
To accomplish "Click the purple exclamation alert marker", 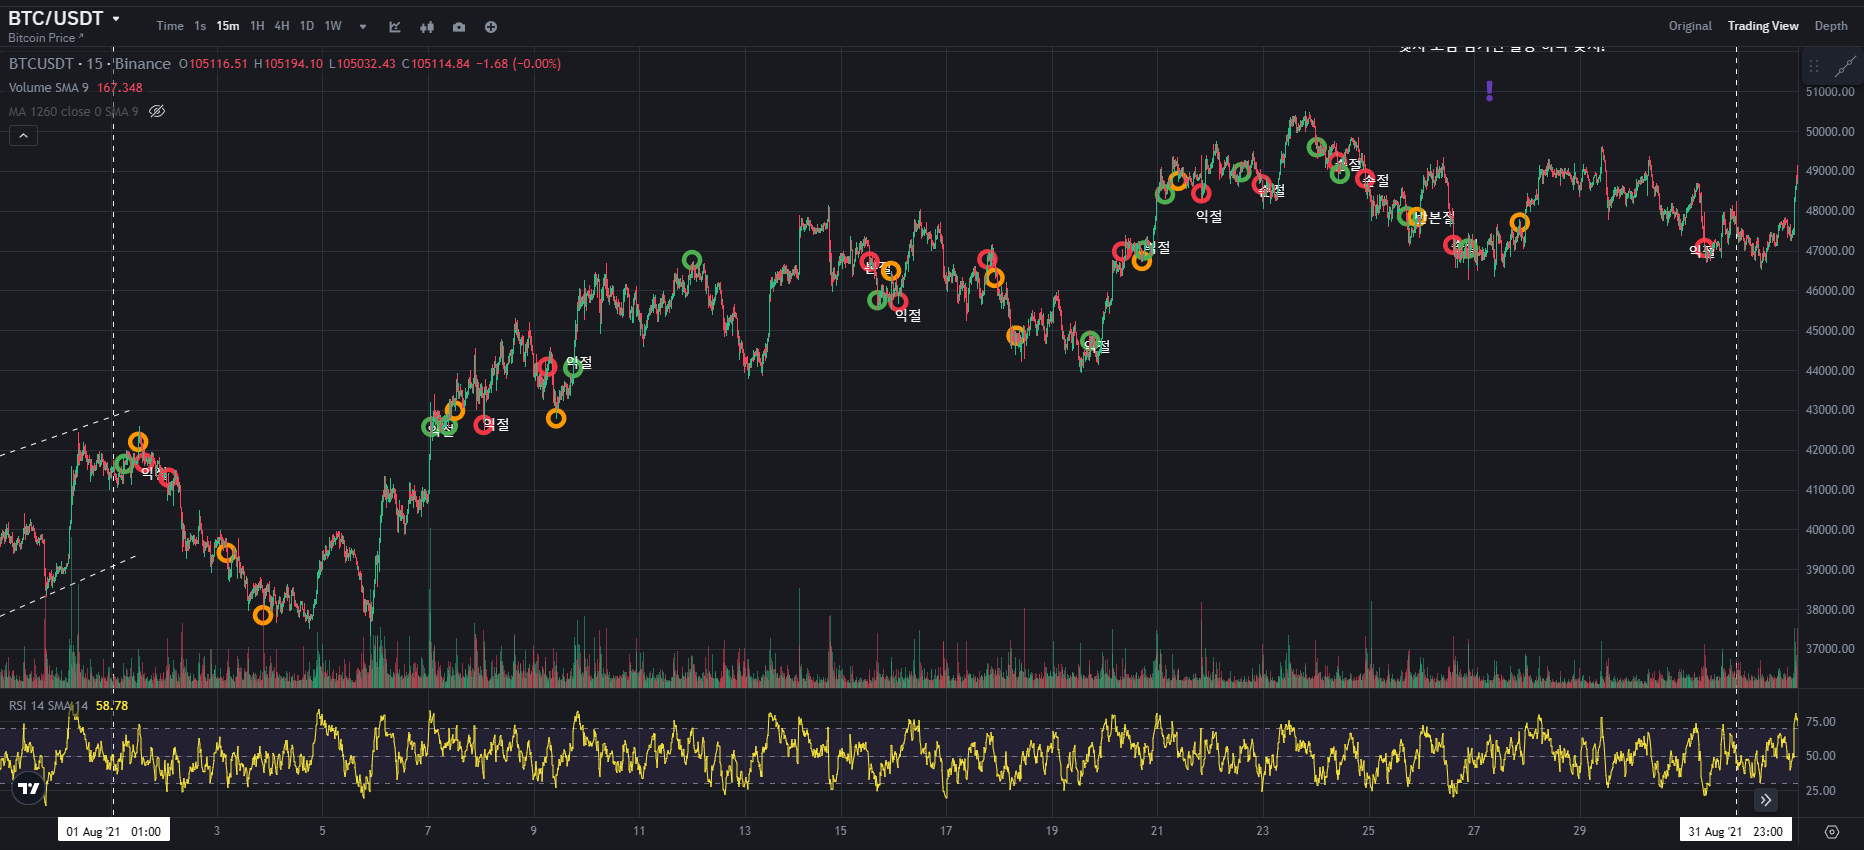I will [x=1490, y=91].
